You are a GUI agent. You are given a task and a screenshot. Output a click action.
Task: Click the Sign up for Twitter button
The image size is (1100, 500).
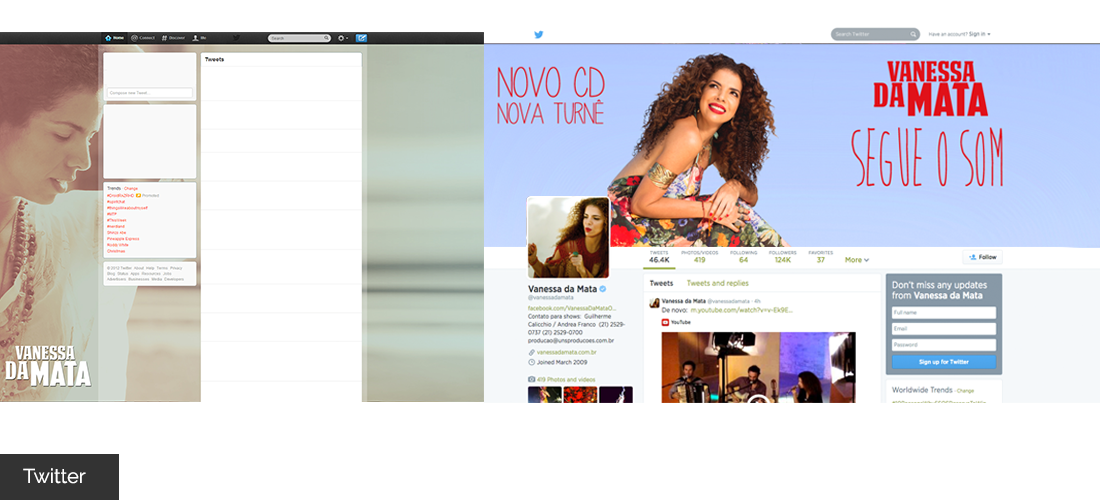click(x=944, y=362)
